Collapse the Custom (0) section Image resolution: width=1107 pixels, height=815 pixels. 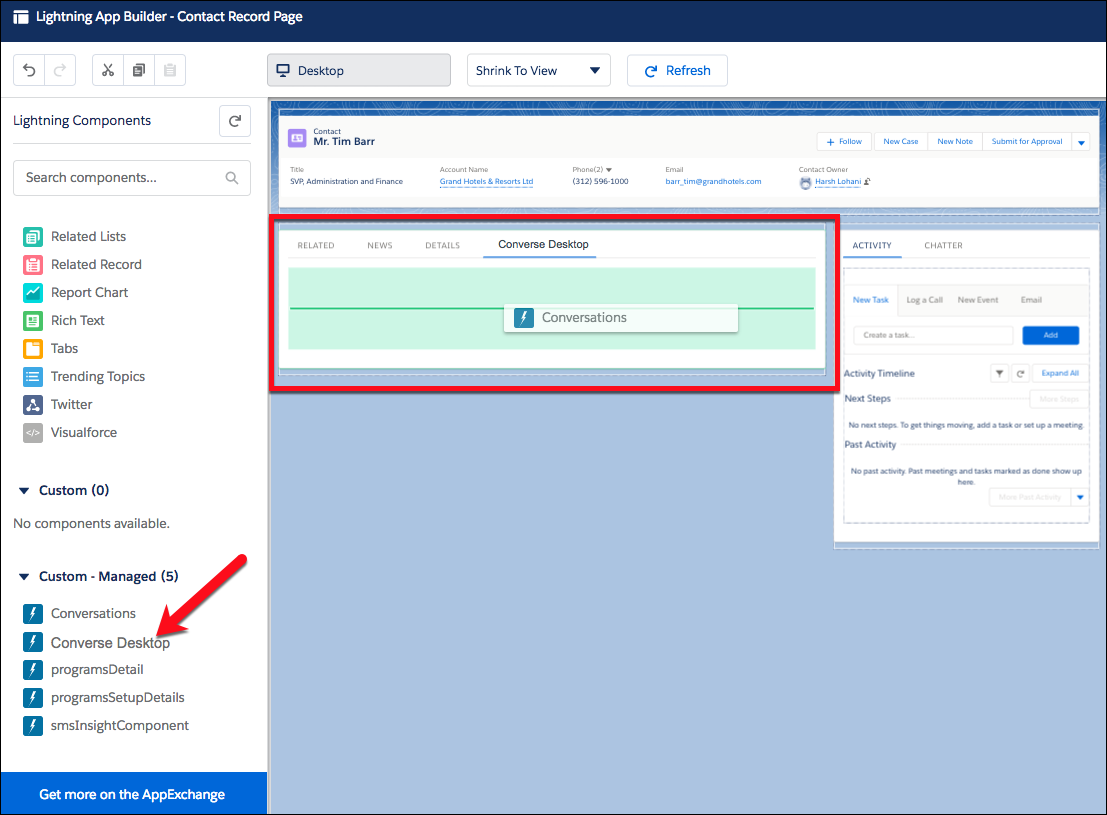click(x=24, y=491)
